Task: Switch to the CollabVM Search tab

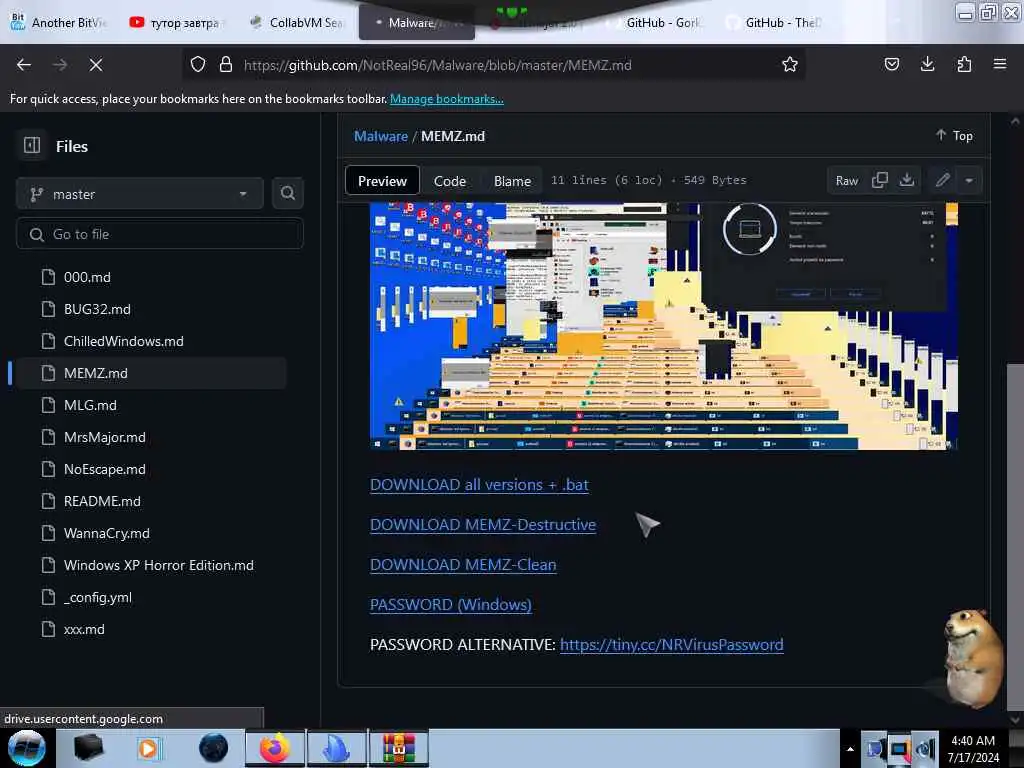Action: [297, 22]
